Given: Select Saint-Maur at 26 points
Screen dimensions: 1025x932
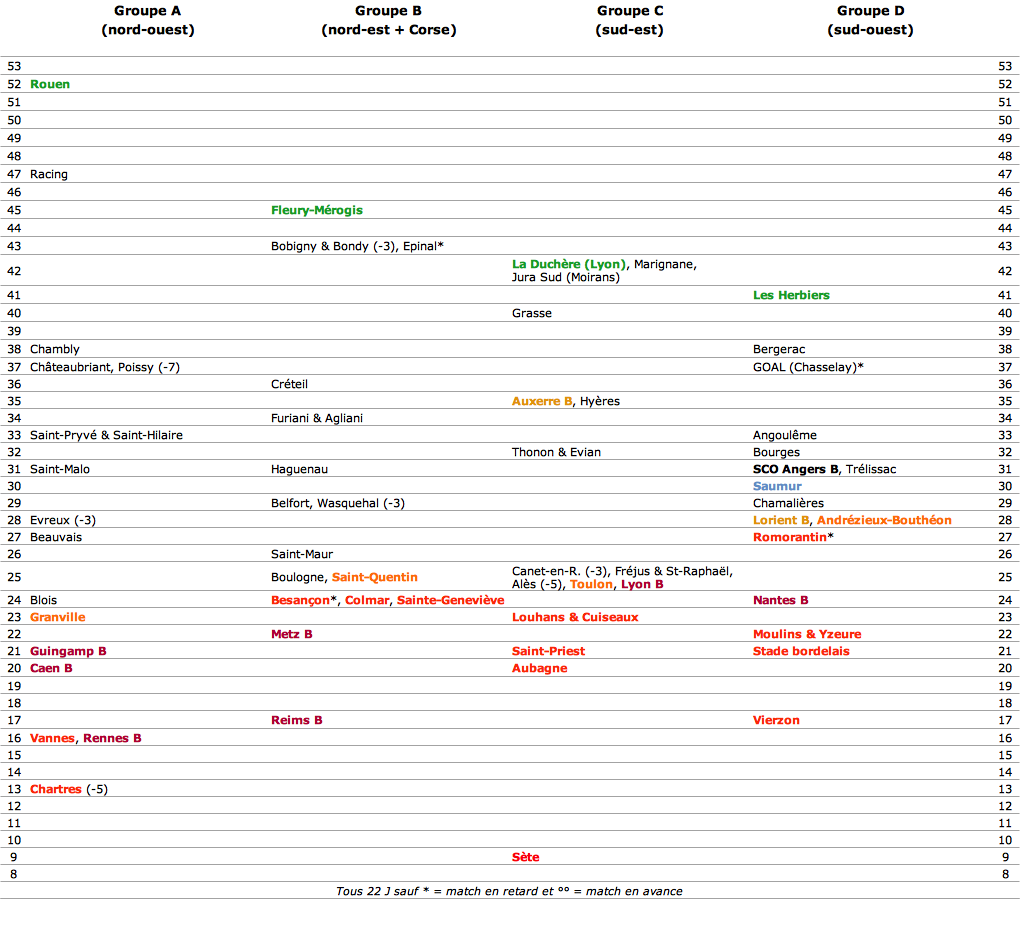Looking at the screenshot, I should [x=302, y=554].
